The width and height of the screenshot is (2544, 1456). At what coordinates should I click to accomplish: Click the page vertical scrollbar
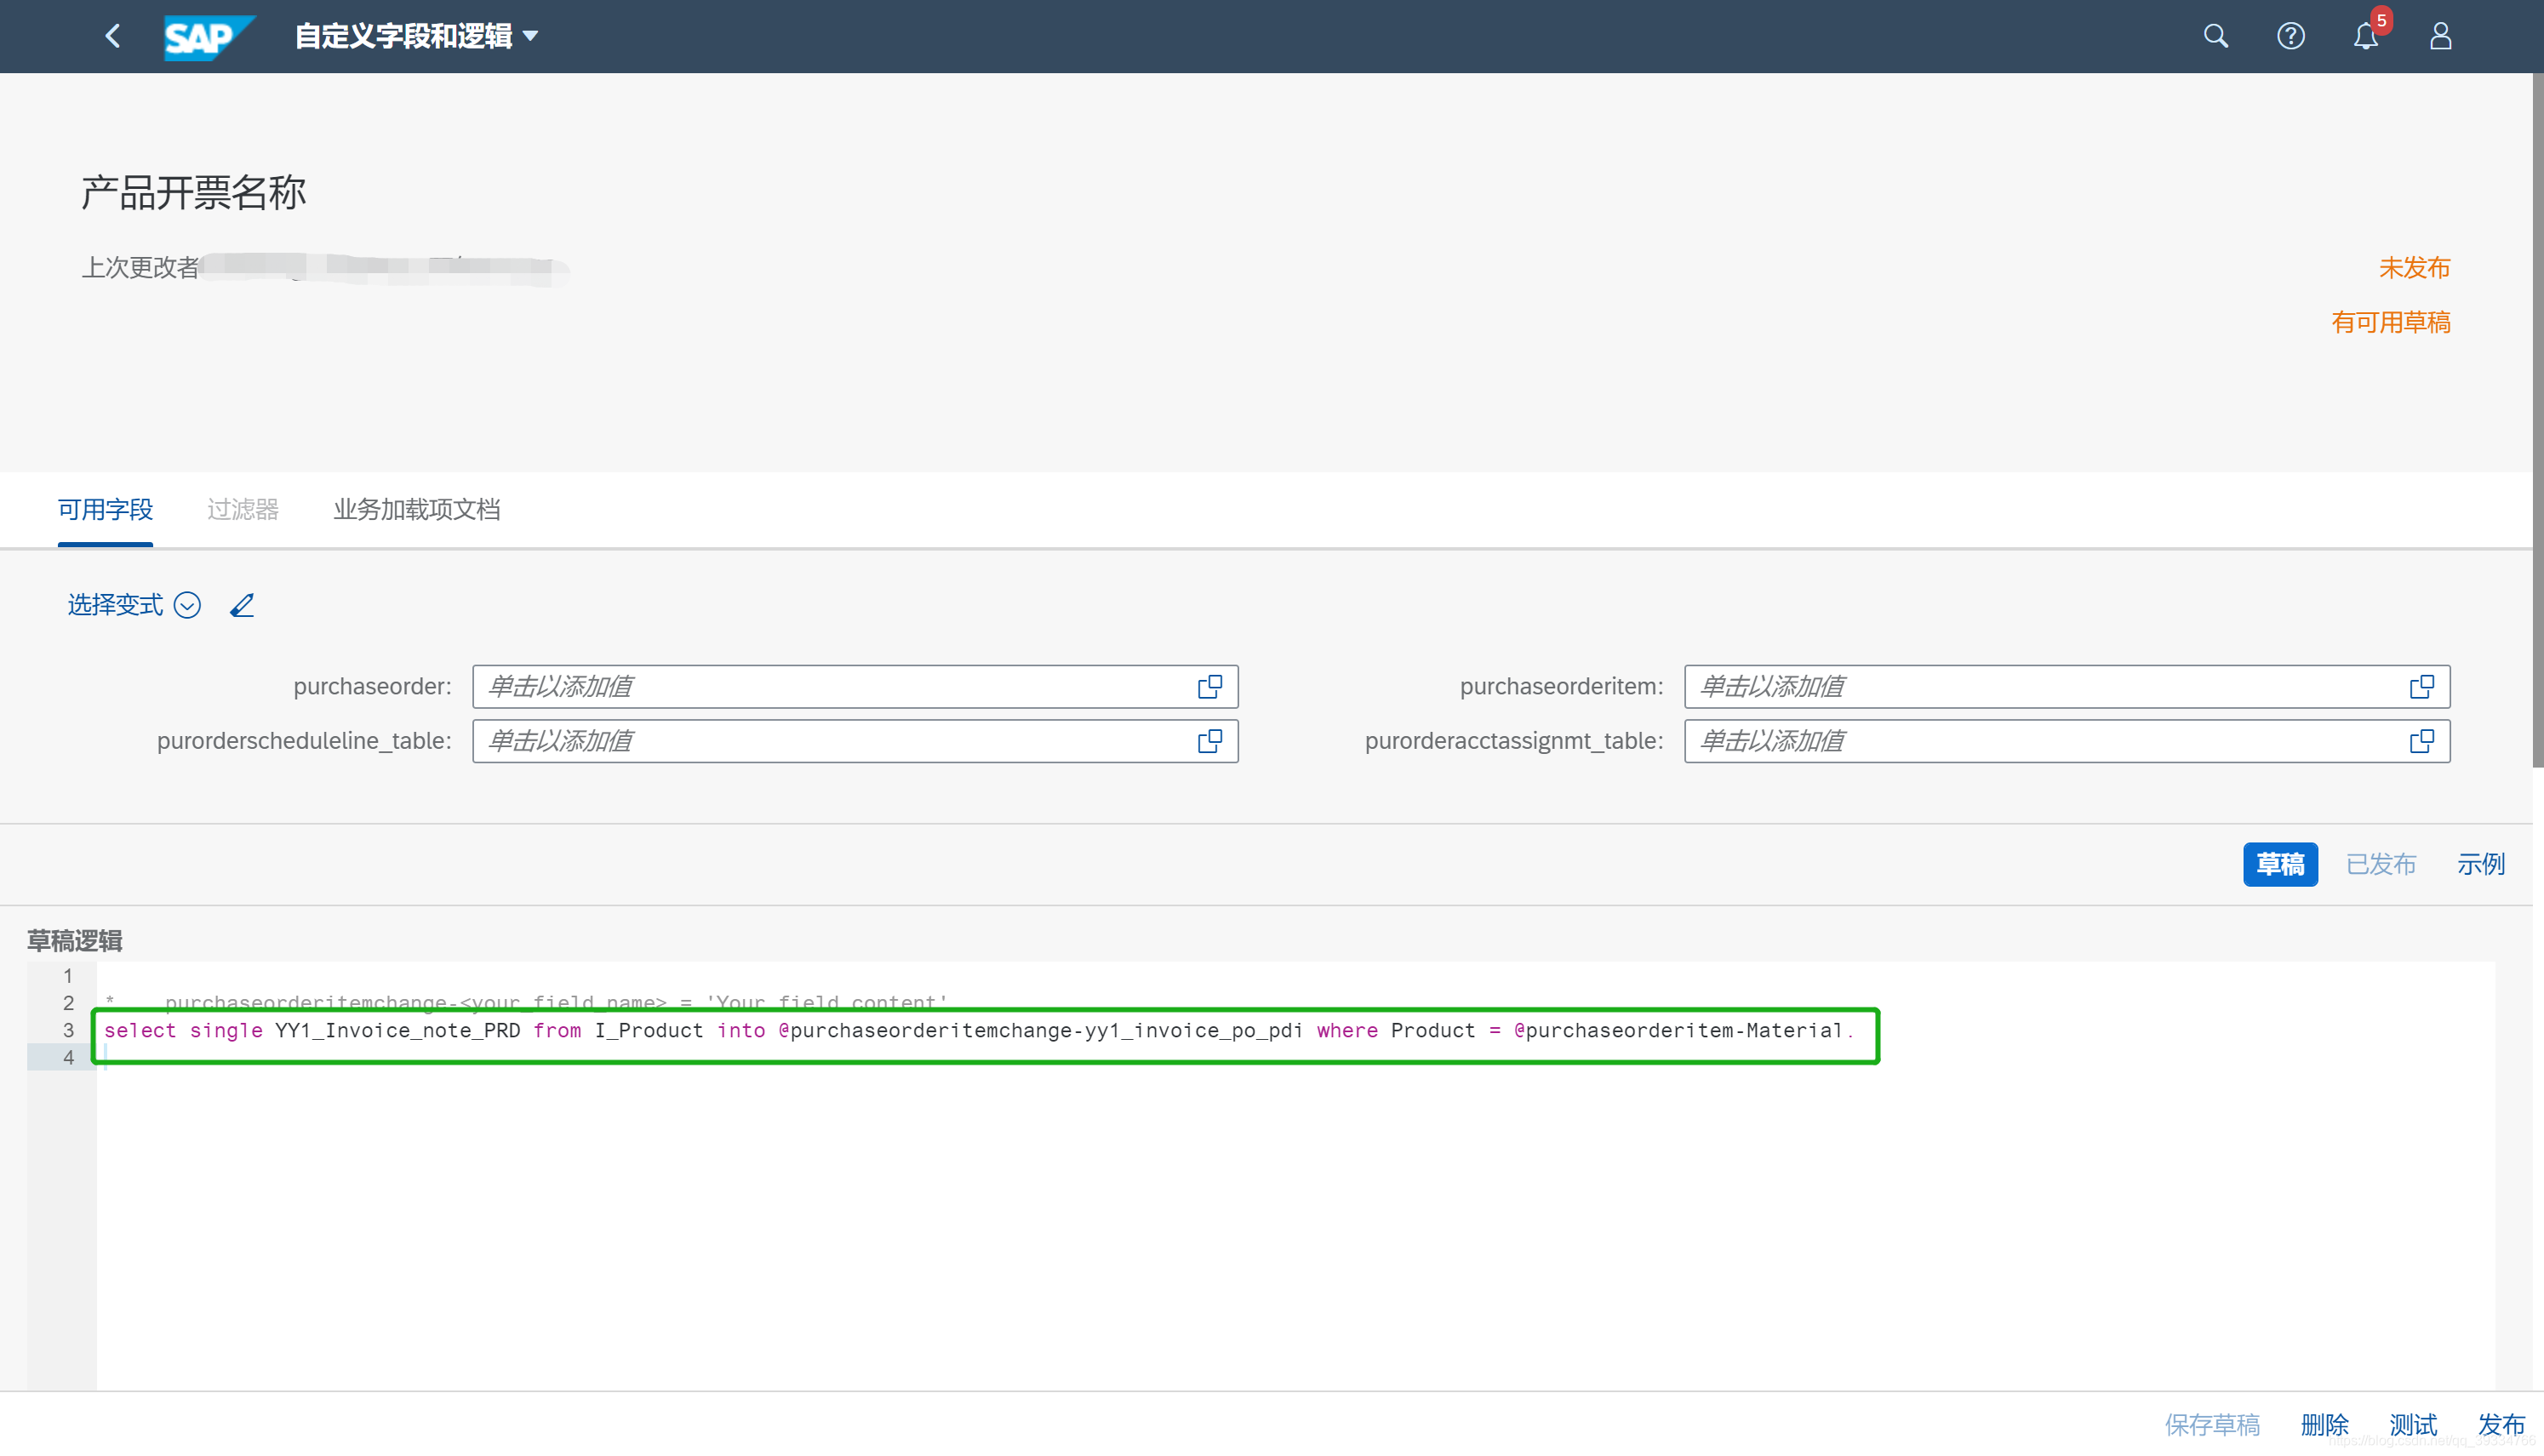click(x=2538, y=420)
